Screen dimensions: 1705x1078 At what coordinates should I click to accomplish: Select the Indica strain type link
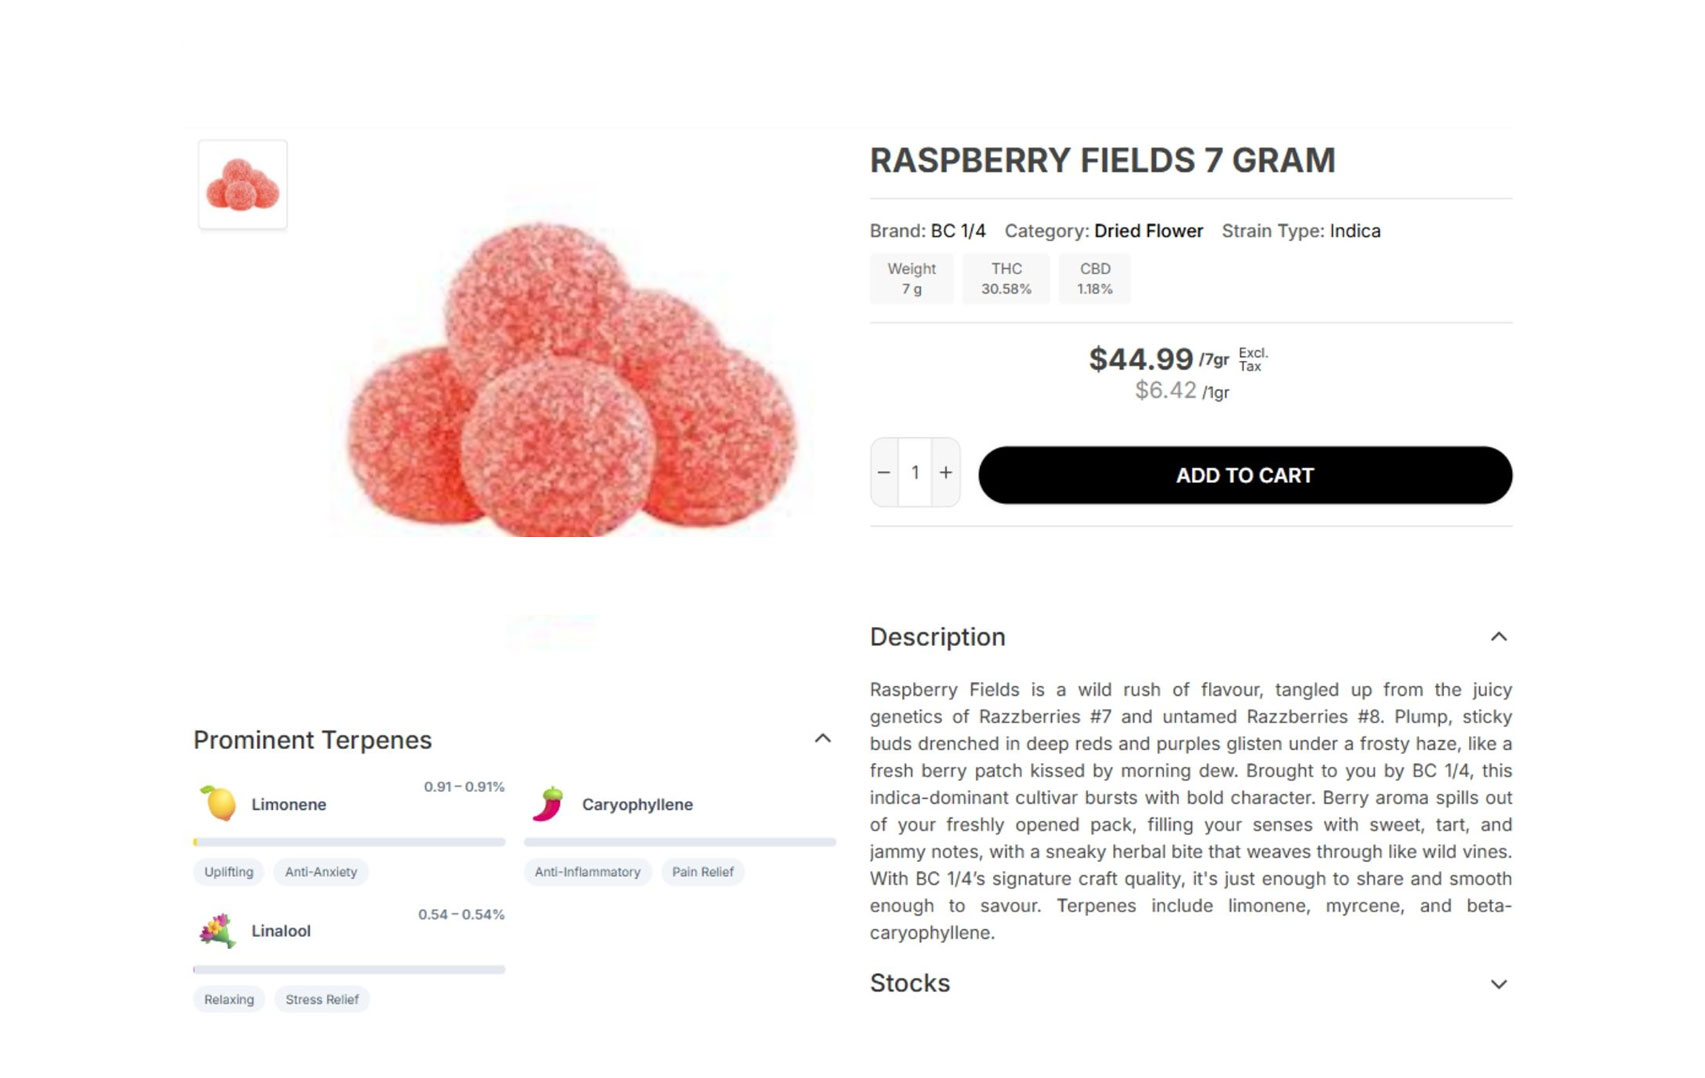pos(1355,231)
